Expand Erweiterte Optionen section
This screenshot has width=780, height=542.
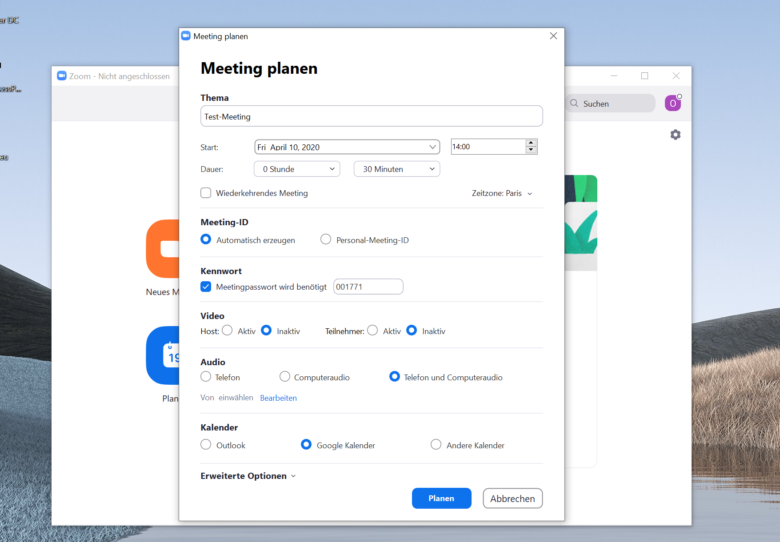pos(248,476)
